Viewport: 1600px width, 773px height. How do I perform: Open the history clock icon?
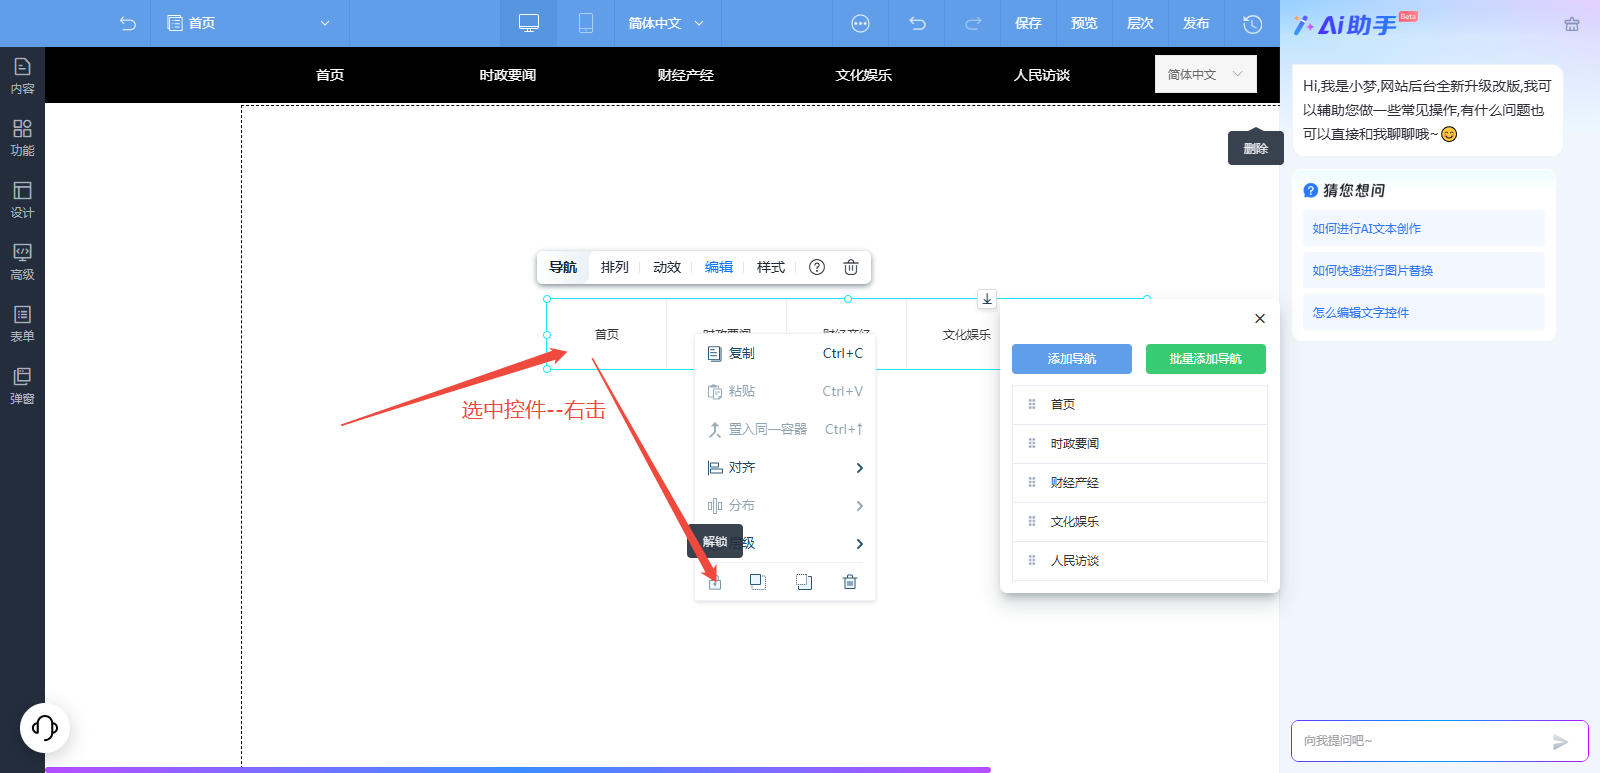[1252, 23]
